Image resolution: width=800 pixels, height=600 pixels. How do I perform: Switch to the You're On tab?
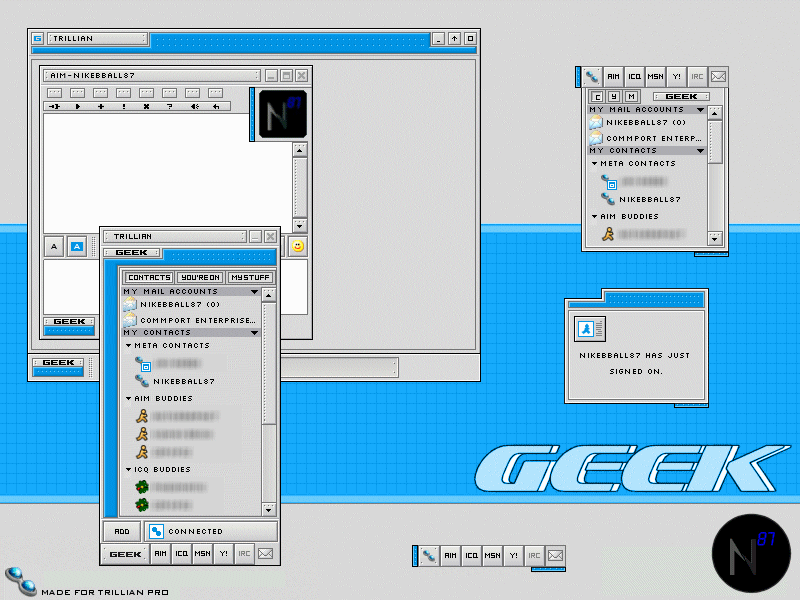[x=201, y=278]
